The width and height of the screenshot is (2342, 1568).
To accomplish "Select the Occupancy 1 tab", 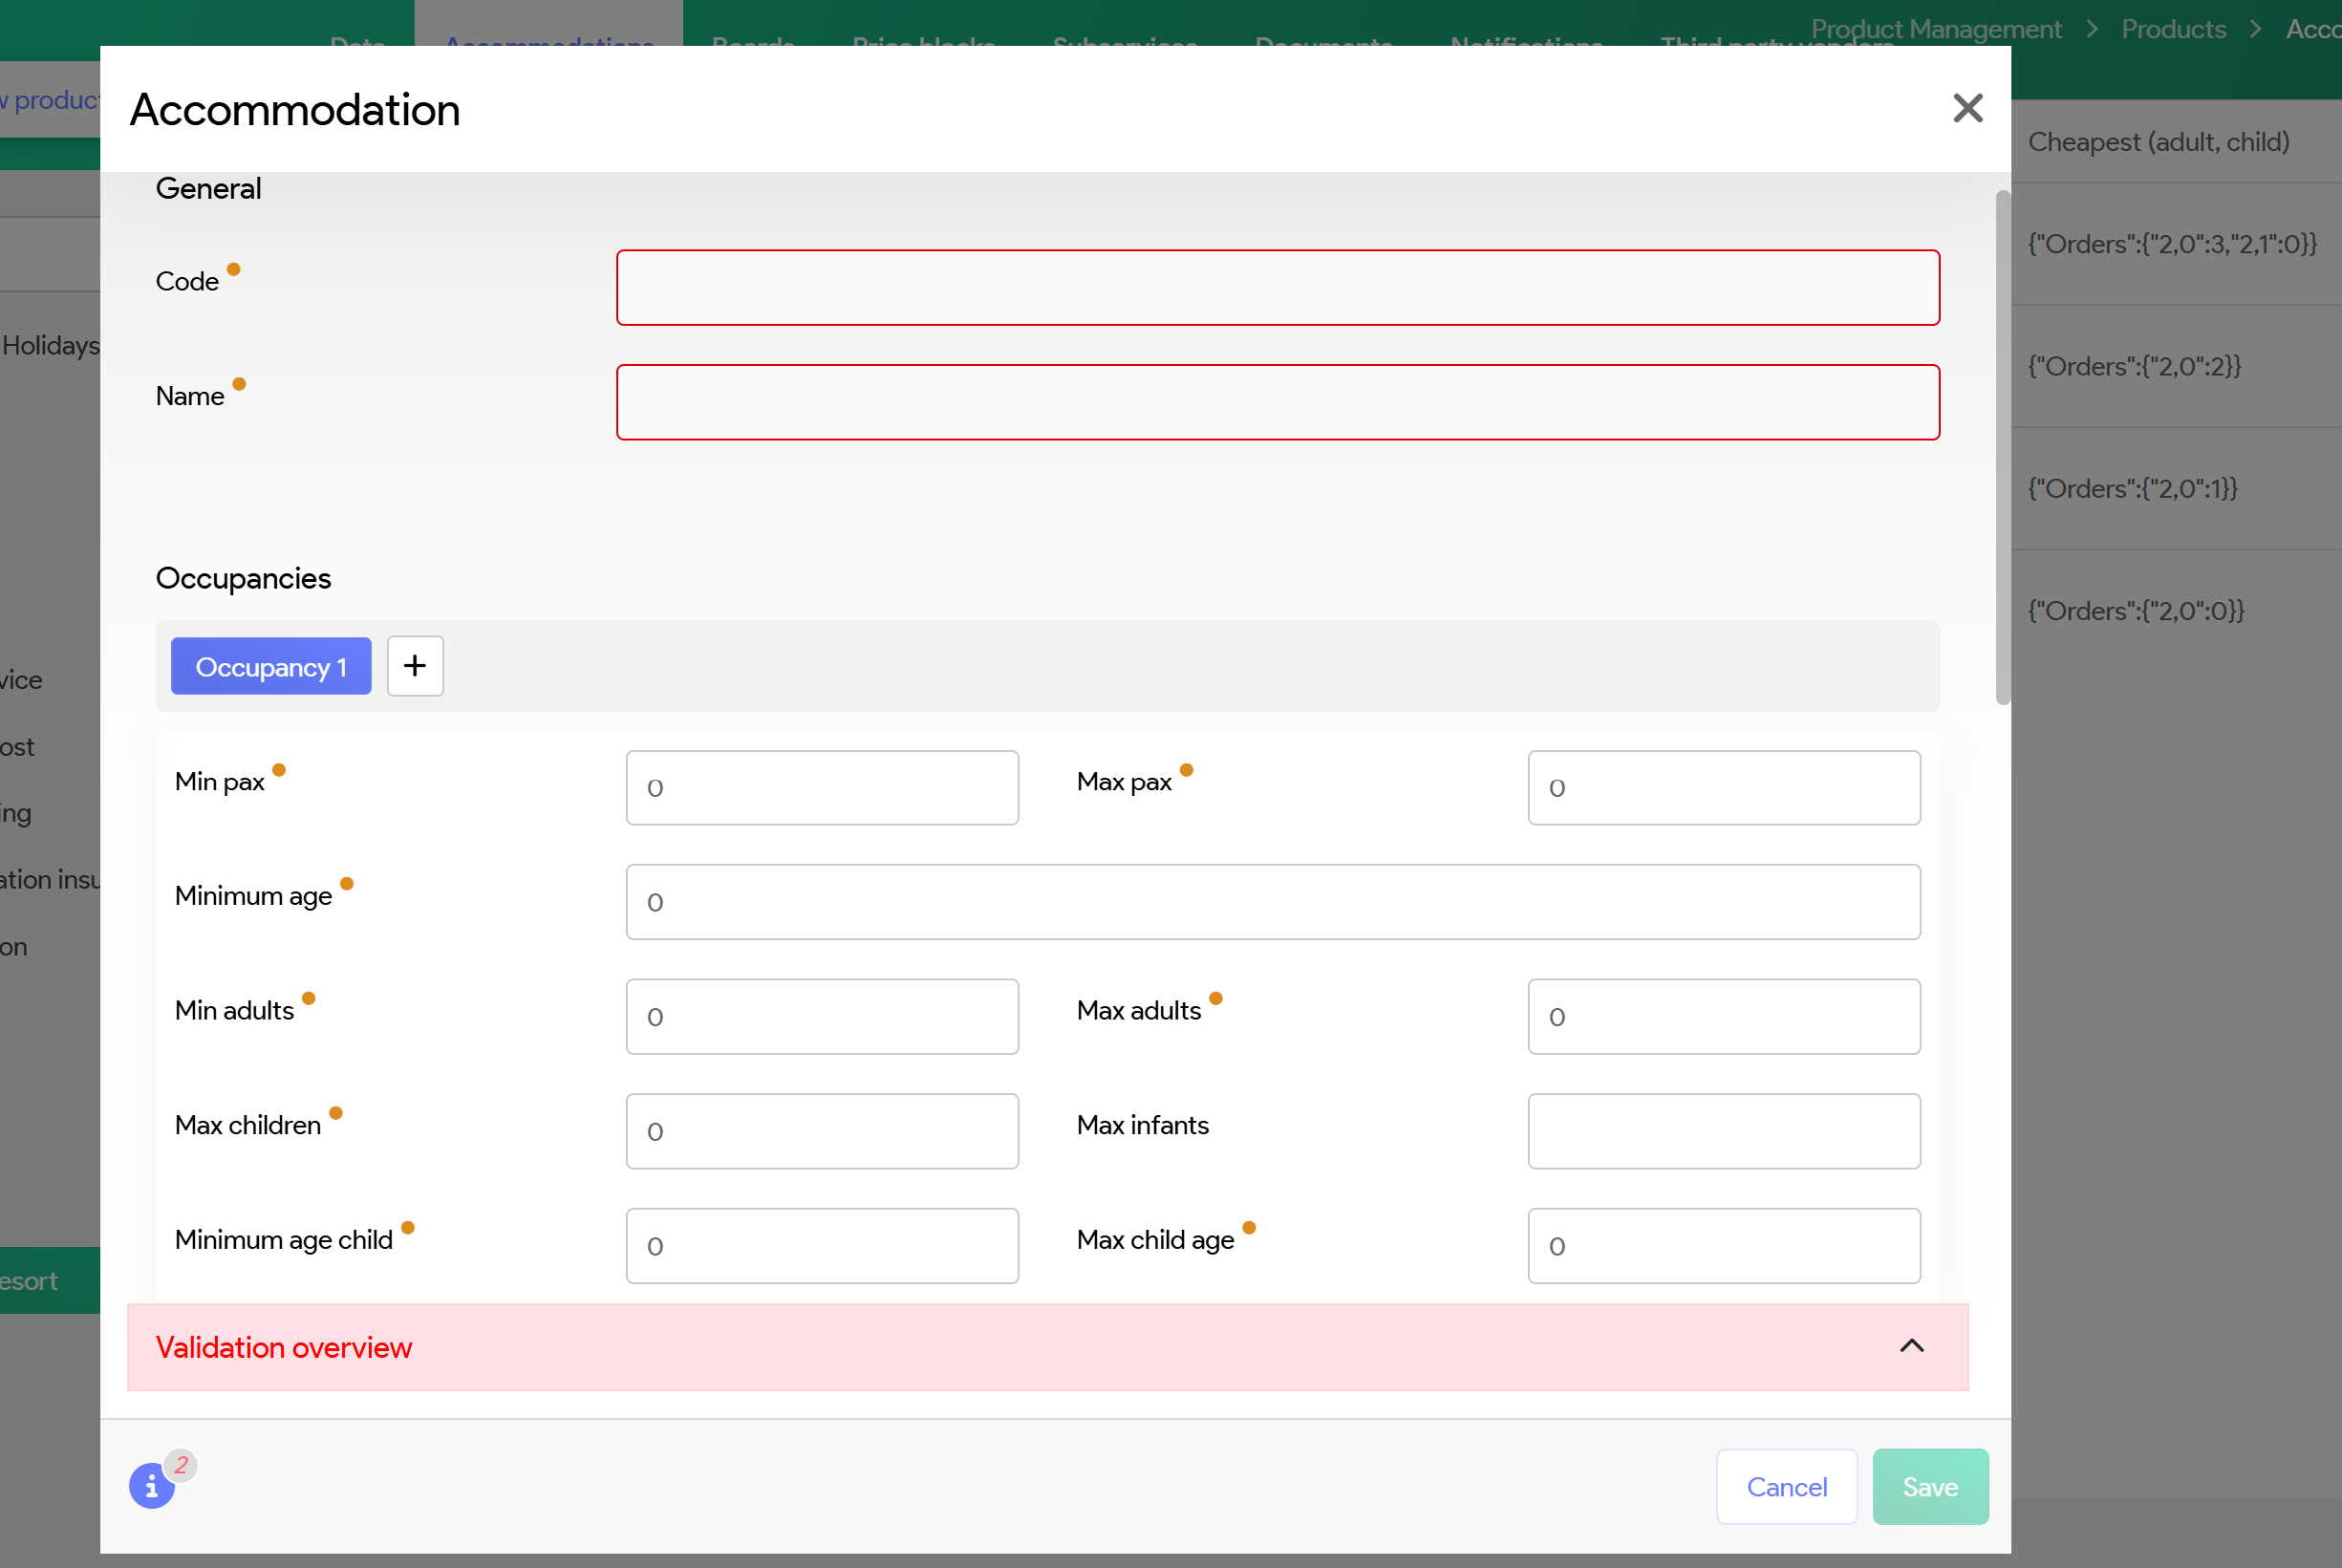I will point(271,666).
